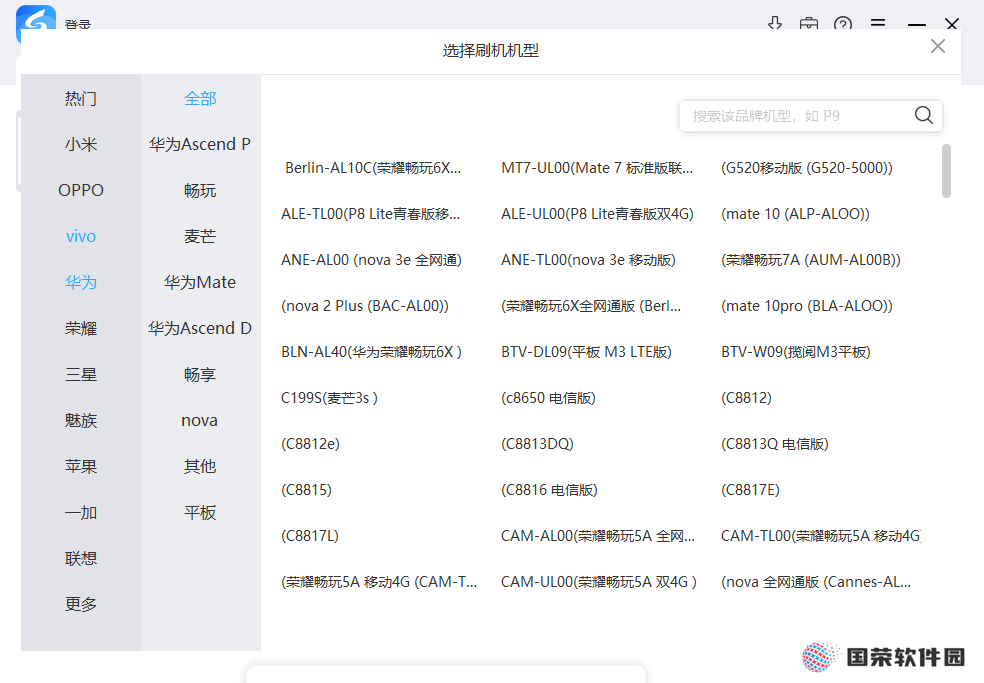Filter by 畅玩 series
The image size is (984, 683).
tap(200, 190)
